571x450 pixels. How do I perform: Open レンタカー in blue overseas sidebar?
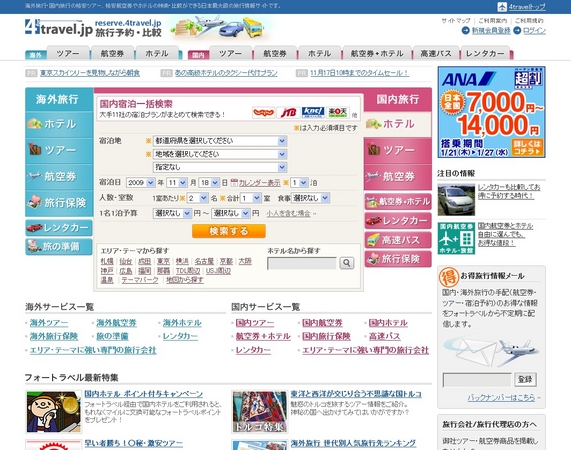click(x=59, y=228)
